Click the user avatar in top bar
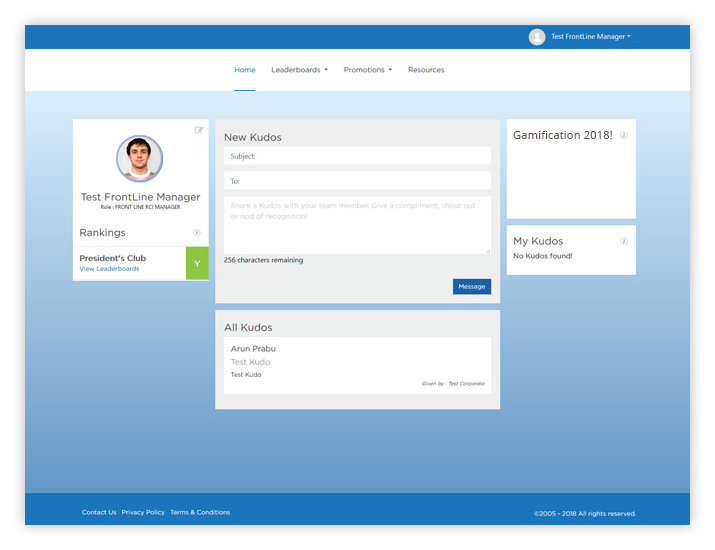This screenshot has width=715, height=550. tap(537, 37)
